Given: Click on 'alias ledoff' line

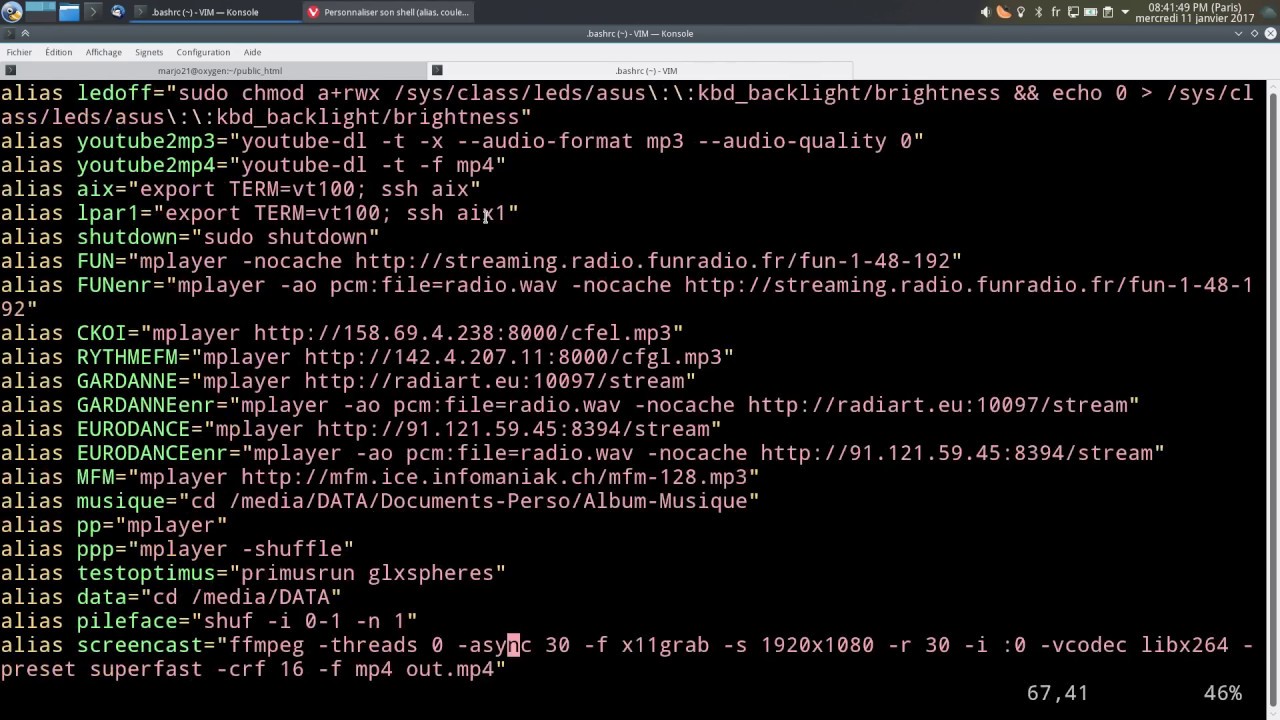Looking at the screenshot, I should pos(627,105).
